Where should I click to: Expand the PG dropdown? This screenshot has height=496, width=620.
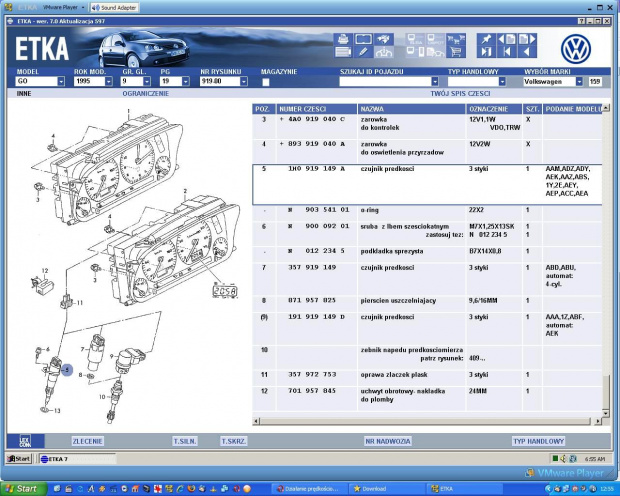click(x=185, y=81)
